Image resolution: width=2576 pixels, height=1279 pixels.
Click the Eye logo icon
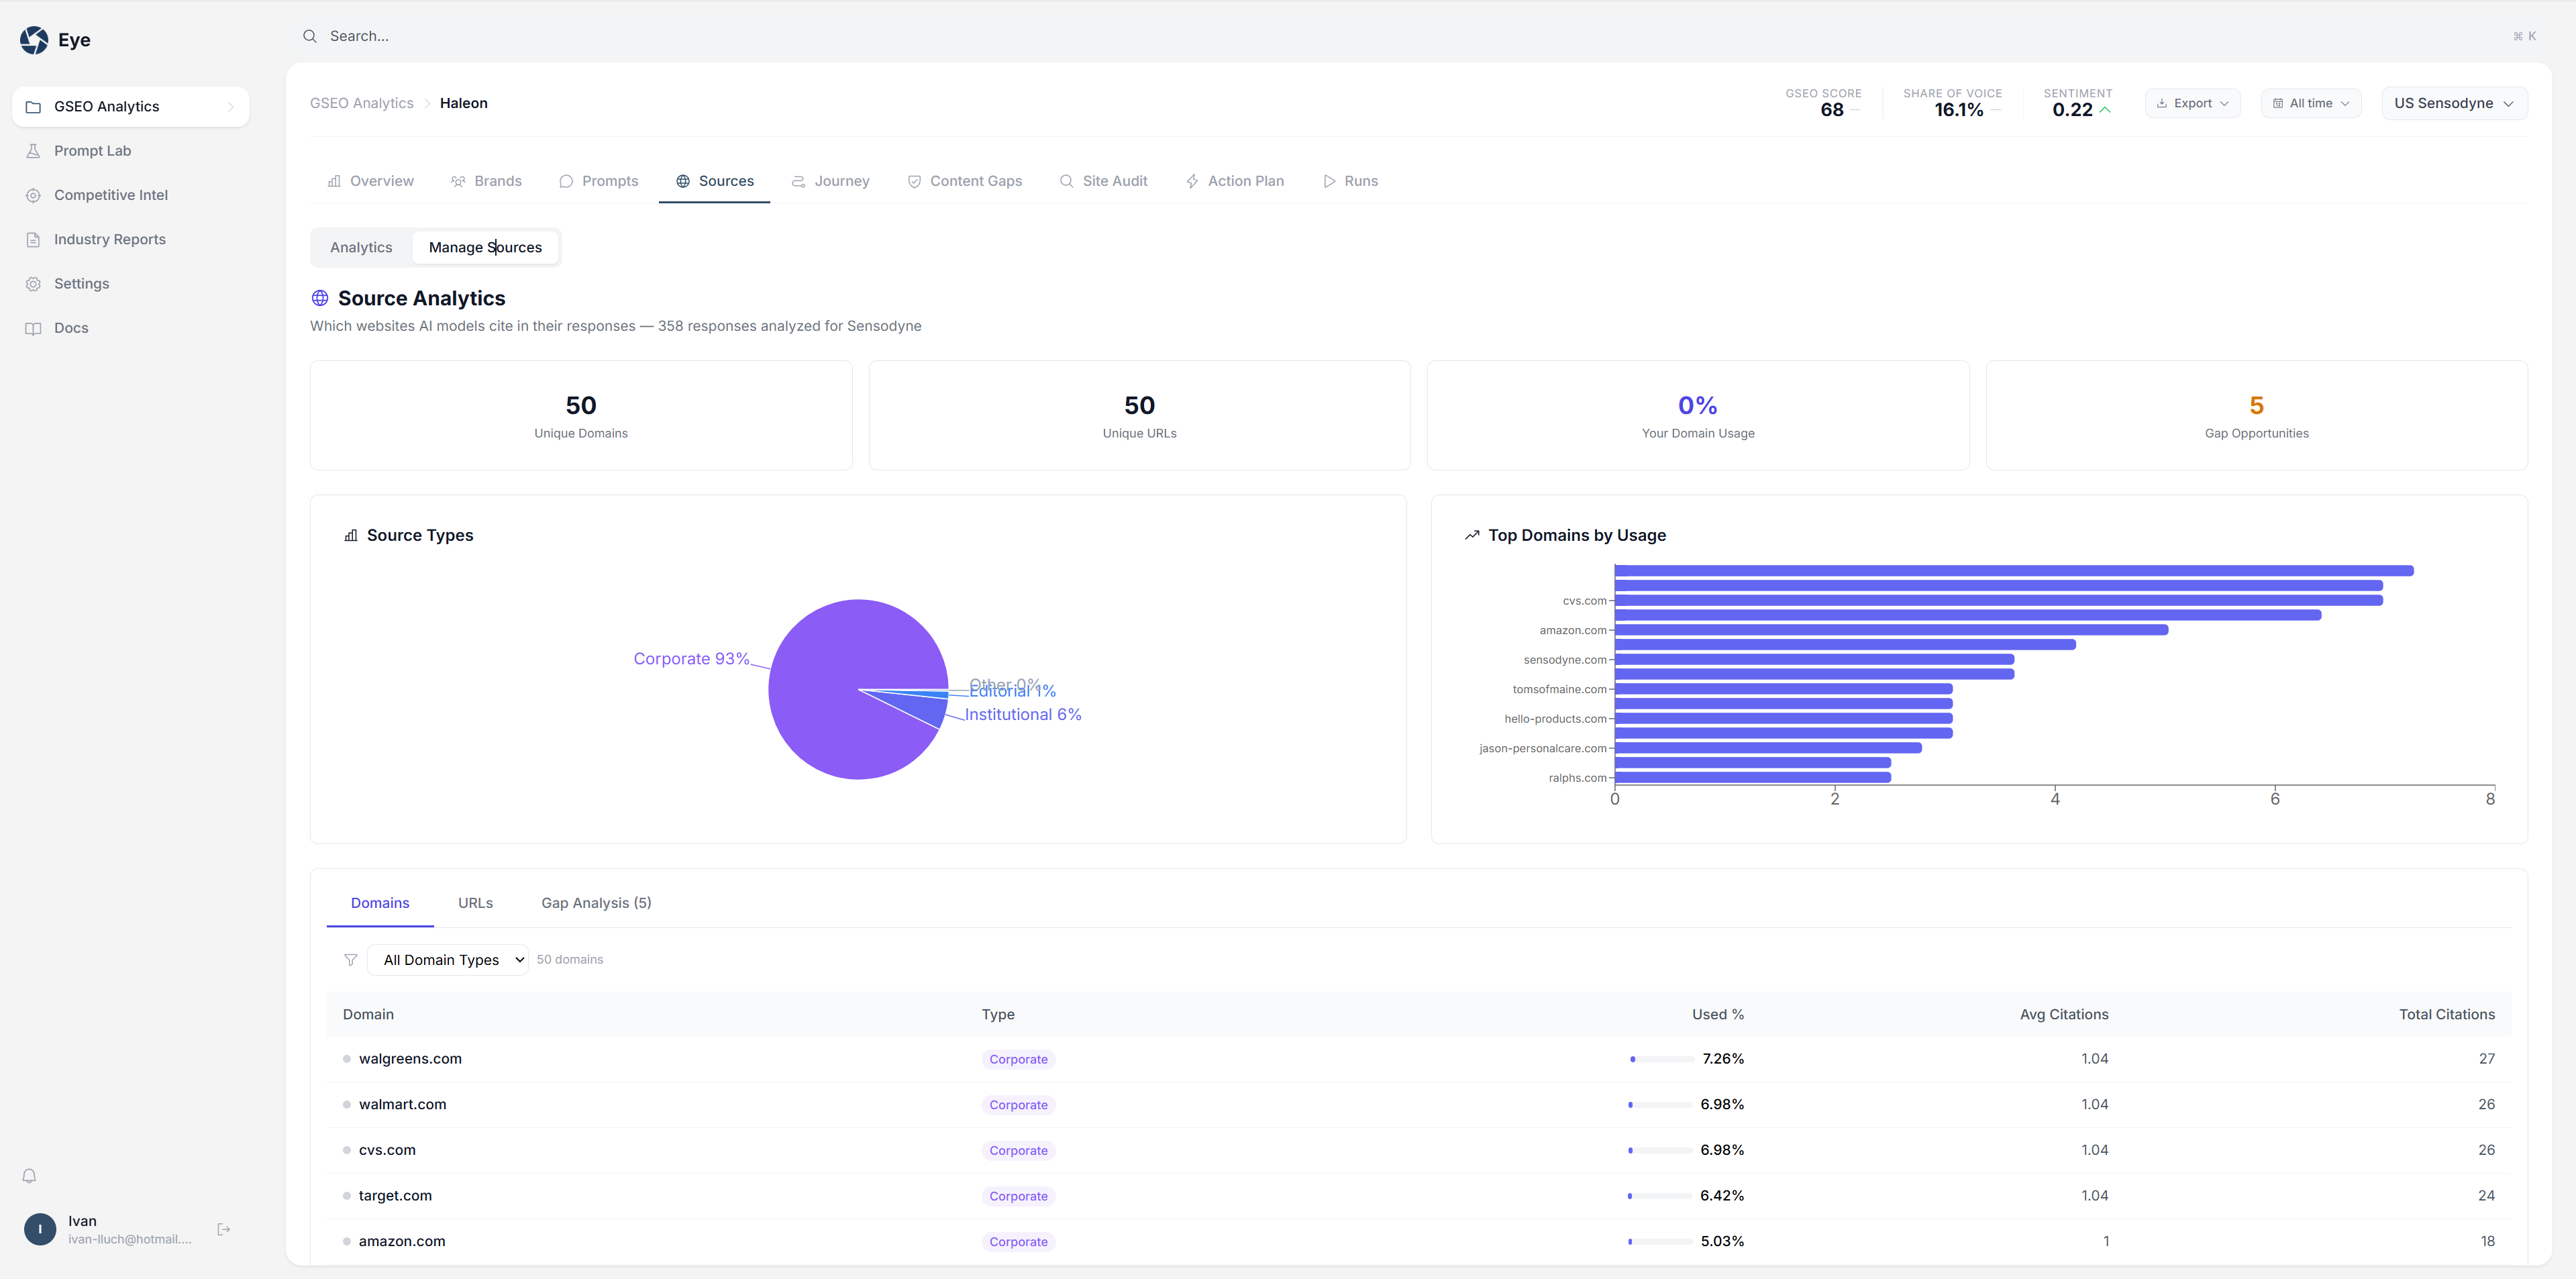pyautogui.click(x=34, y=40)
